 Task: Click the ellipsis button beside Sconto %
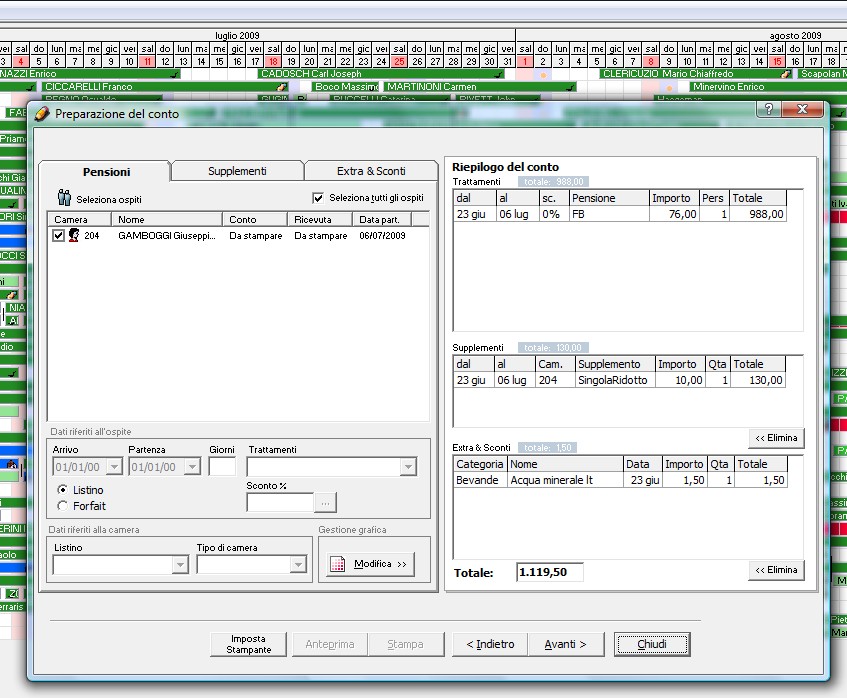(x=325, y=502)
